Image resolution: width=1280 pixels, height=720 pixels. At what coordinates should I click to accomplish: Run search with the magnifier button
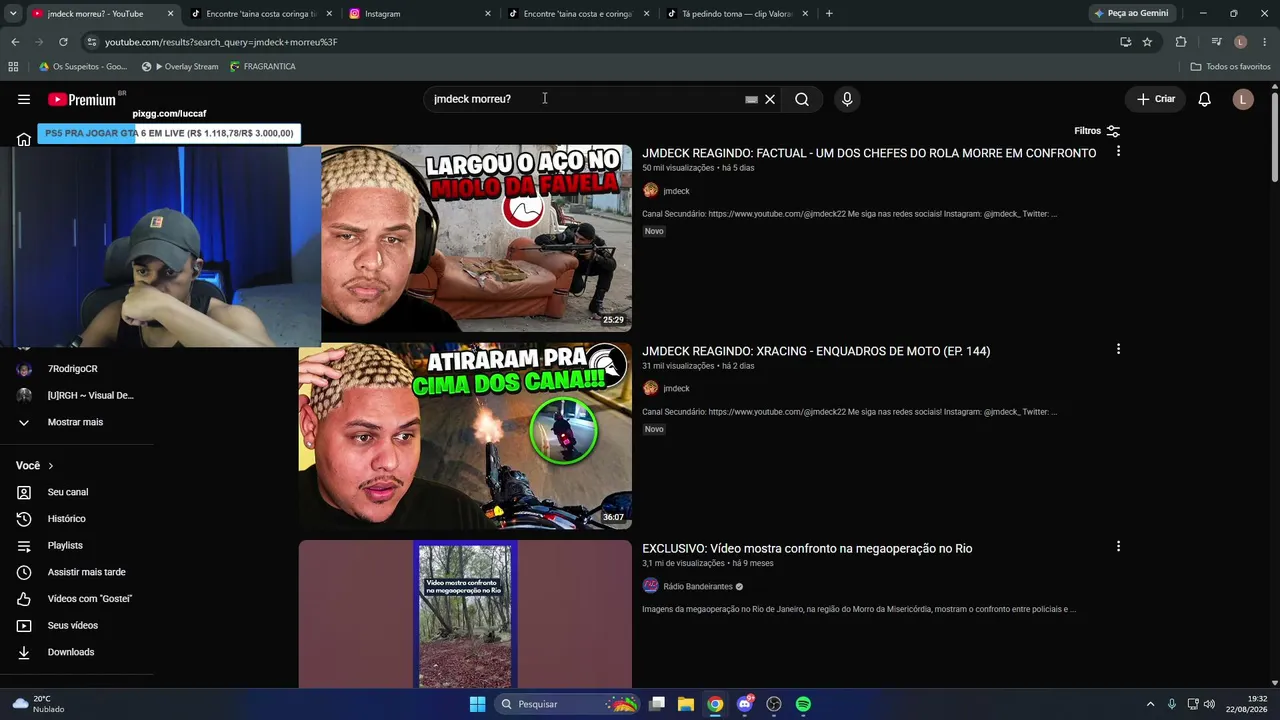click(802, 99)
